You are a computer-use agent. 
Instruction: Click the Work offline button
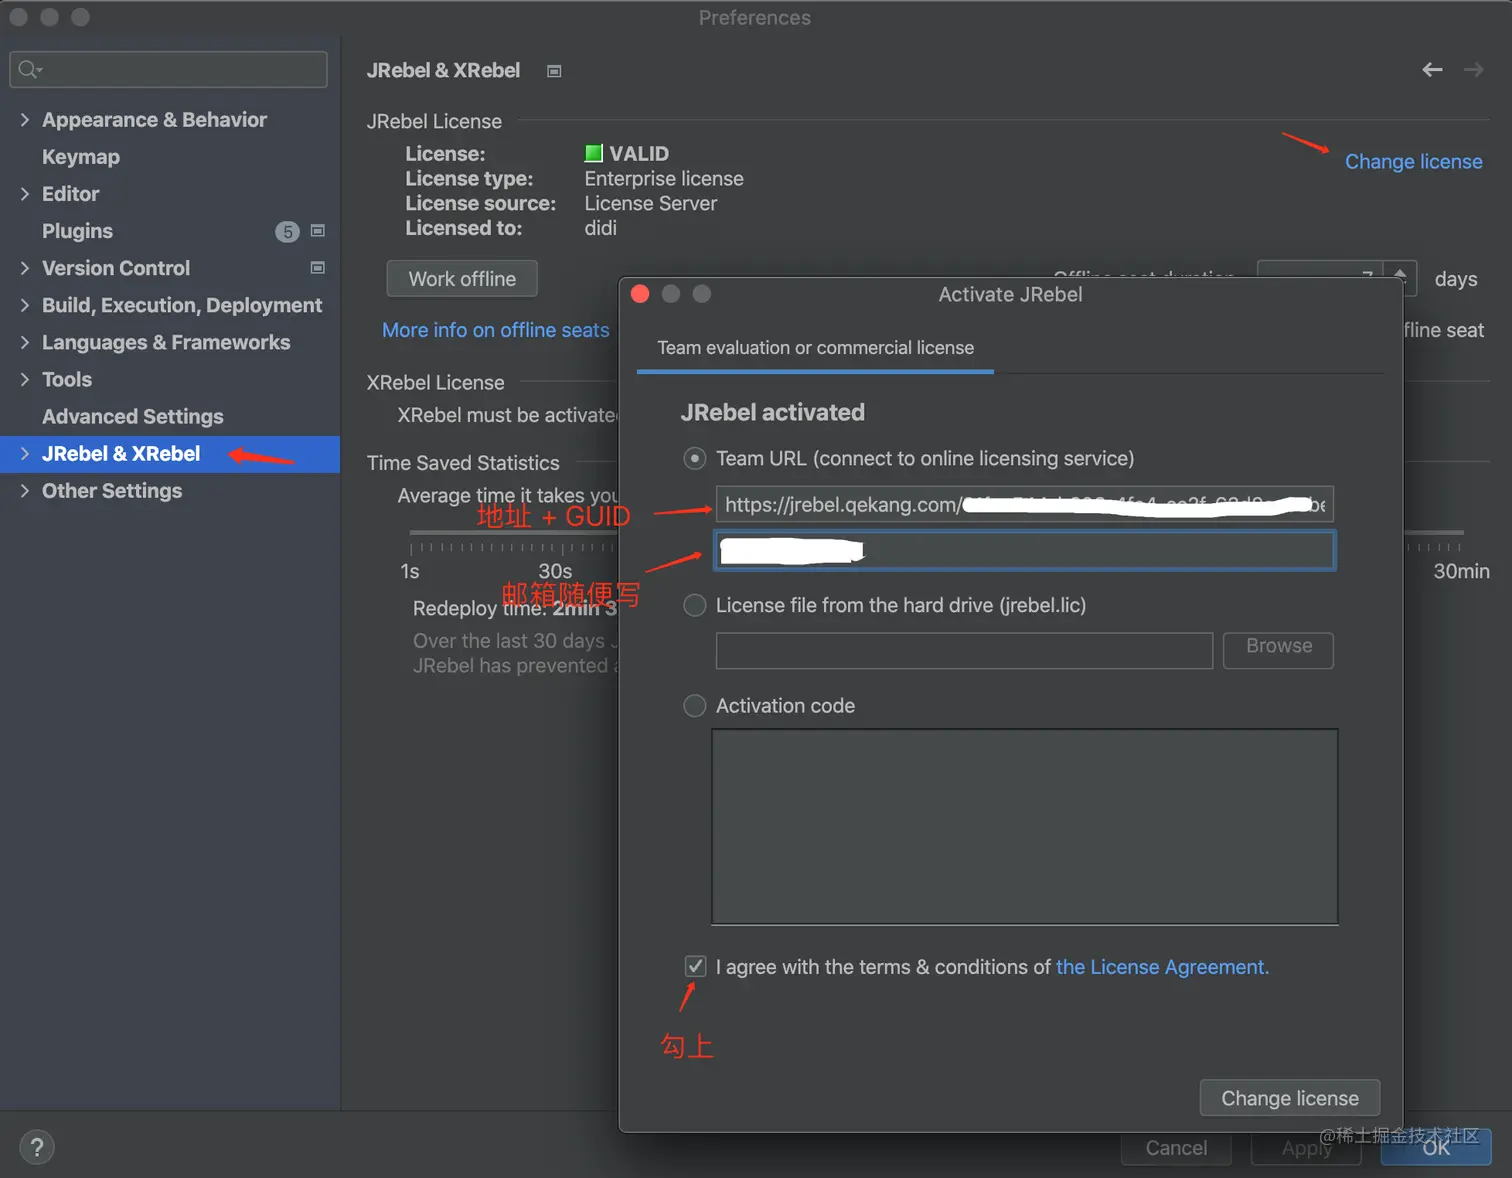tap(462, 279)
